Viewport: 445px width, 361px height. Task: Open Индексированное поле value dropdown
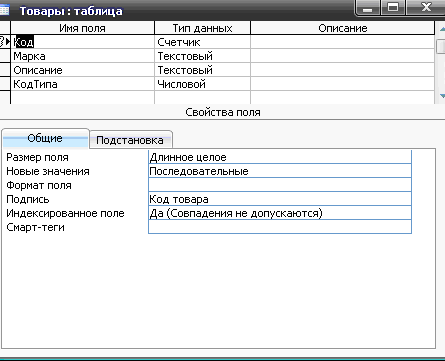tap(280, 213)
